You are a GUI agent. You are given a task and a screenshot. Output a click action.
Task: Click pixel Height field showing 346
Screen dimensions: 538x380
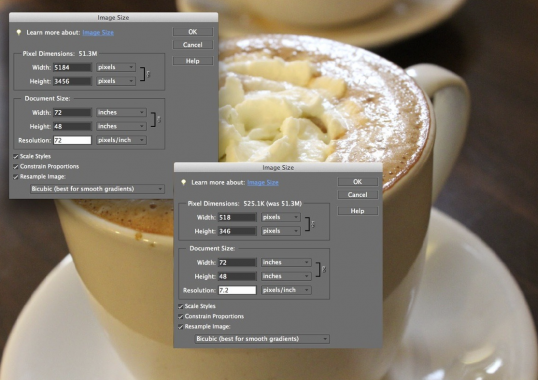tap(237, 231)
